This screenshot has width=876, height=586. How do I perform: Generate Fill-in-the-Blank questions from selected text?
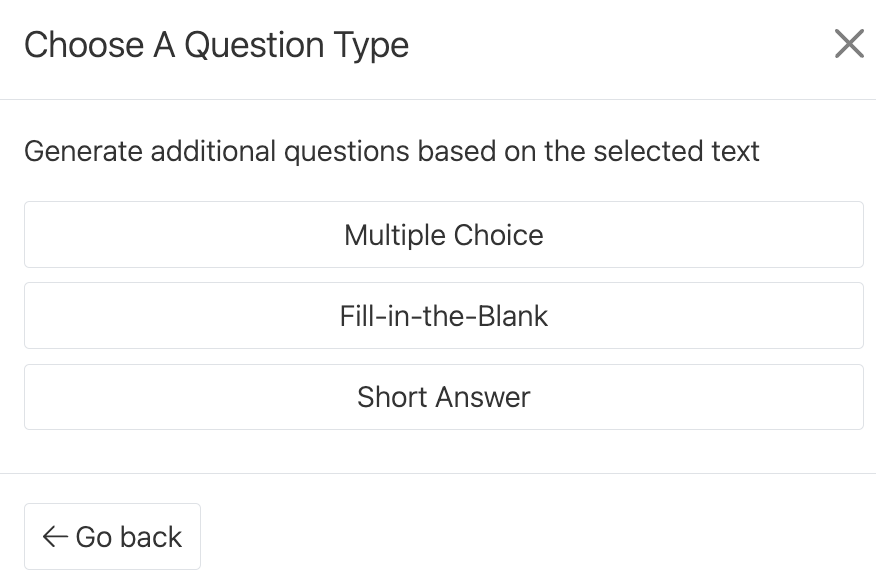(x=443, y=316)
